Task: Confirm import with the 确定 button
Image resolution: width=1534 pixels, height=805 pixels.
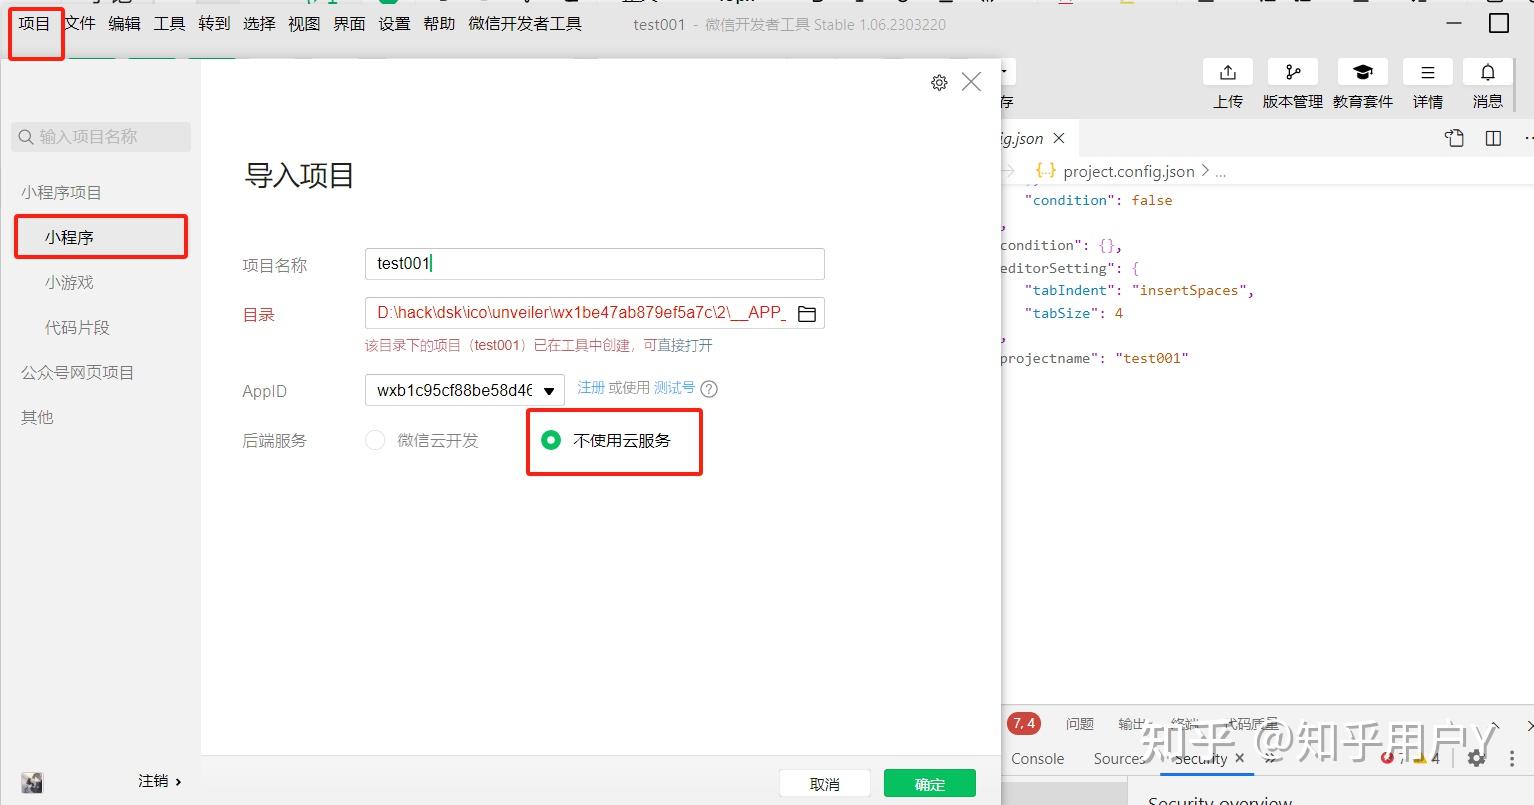Action: click(929, 783)
